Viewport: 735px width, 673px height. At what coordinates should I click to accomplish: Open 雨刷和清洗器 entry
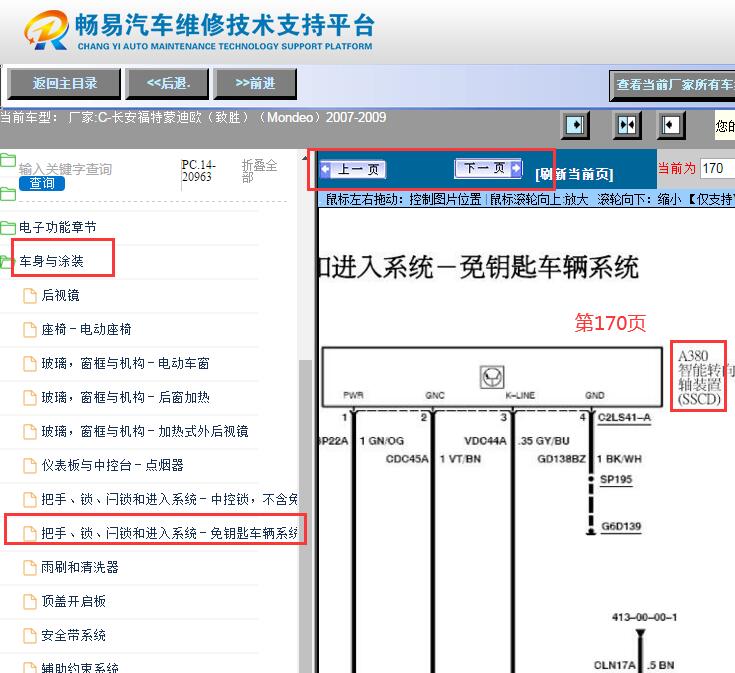pos(80,567)
